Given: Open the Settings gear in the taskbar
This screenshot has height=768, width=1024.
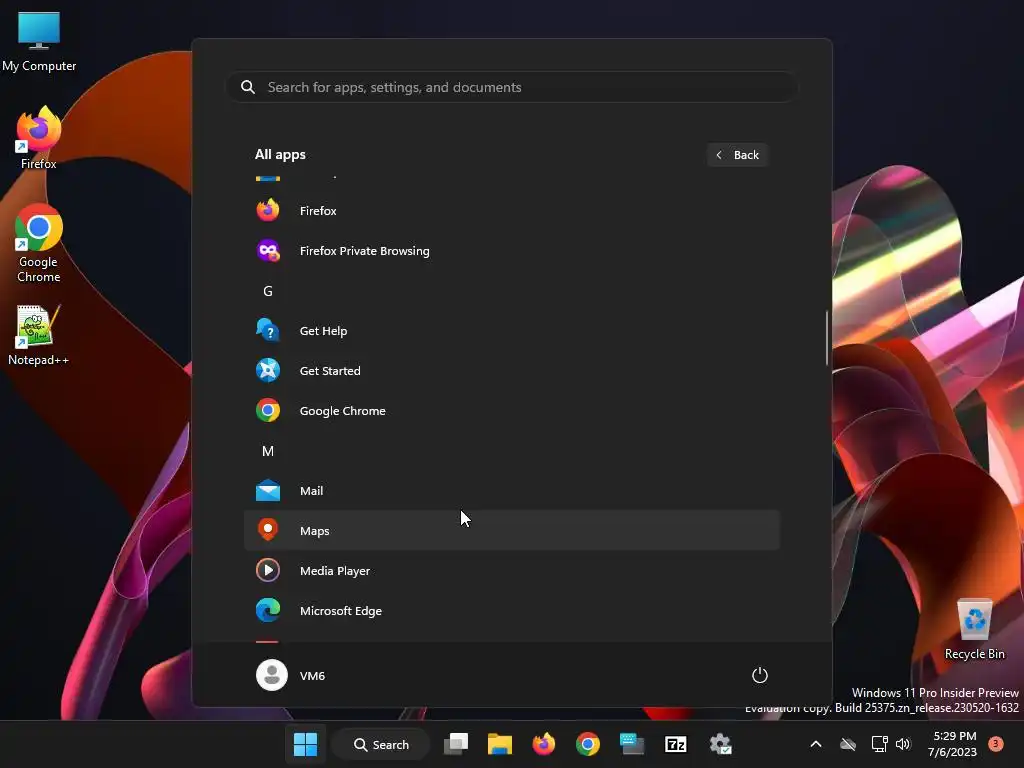Looking at the screenshot, I should [x=720, y=744].
